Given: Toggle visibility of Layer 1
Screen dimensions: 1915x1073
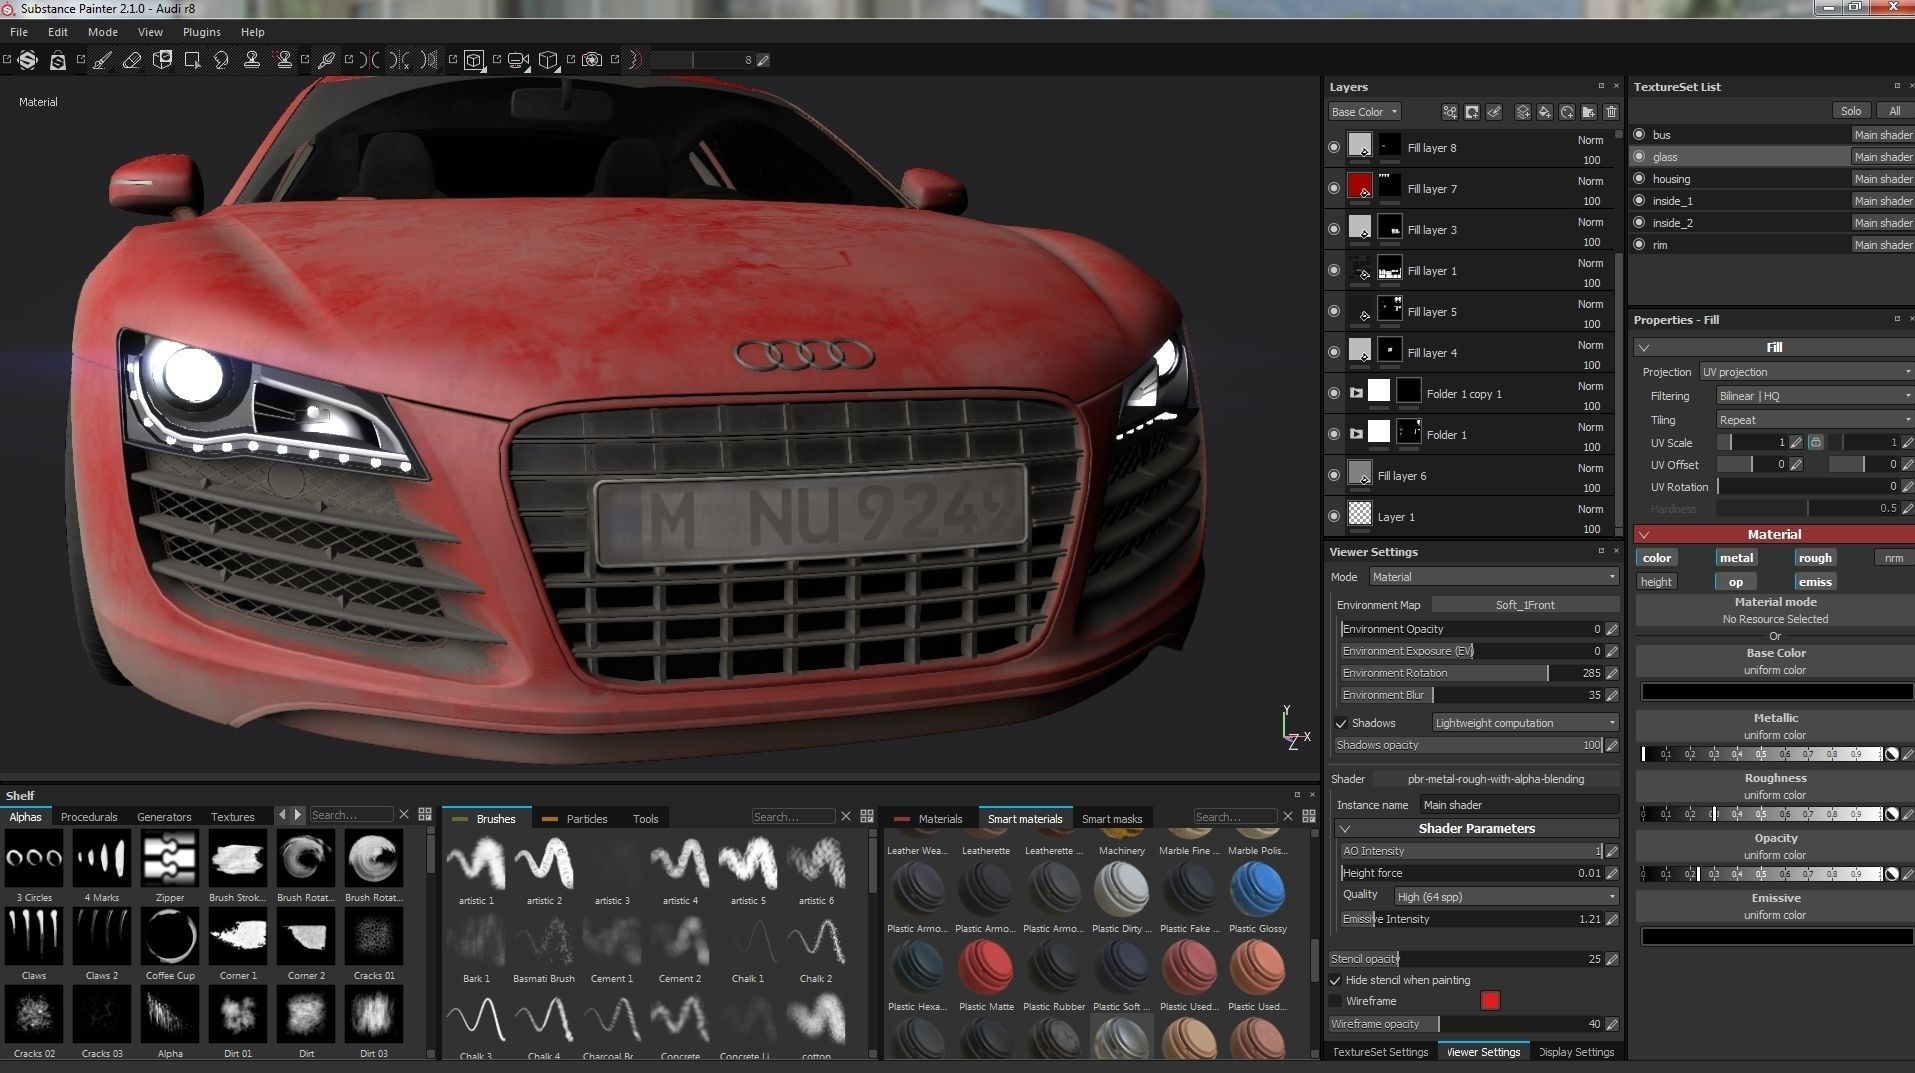Looking at the screenshot, I should 1334,517.
